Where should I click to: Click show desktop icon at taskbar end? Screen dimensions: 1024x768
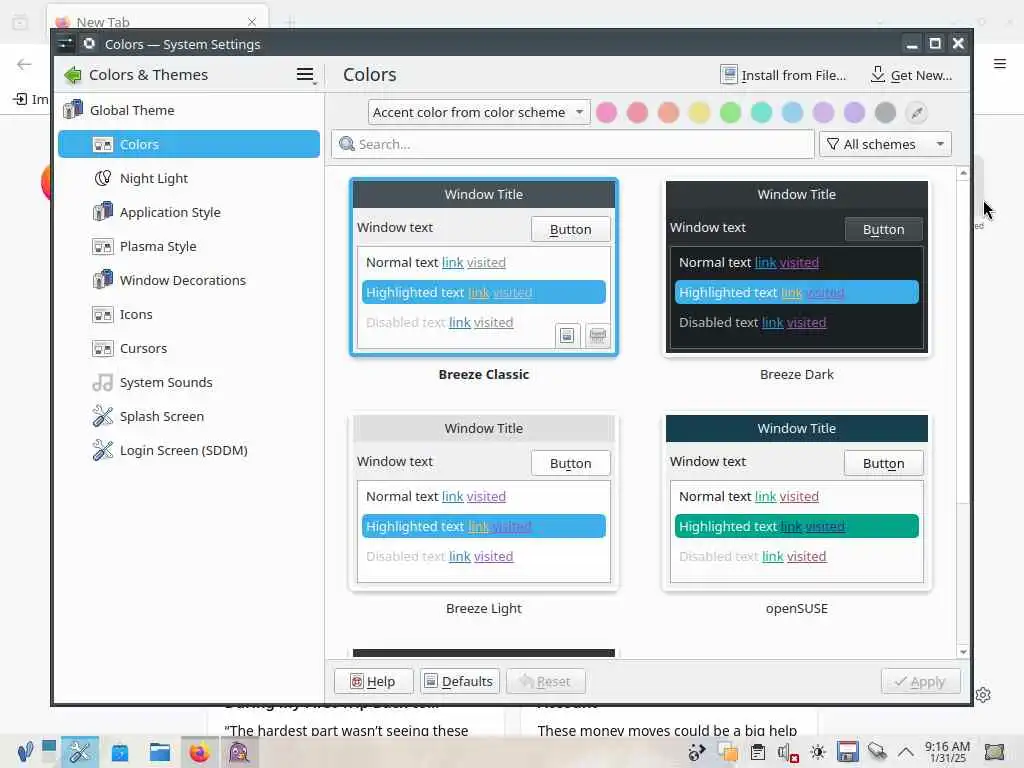coord(995,752)
